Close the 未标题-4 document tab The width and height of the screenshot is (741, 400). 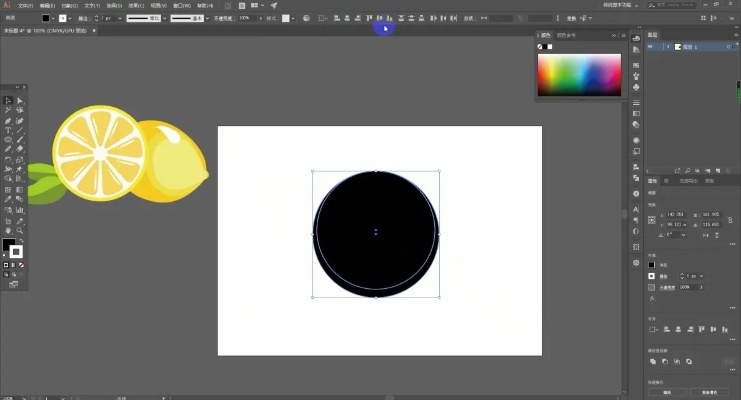click(94, 30)
